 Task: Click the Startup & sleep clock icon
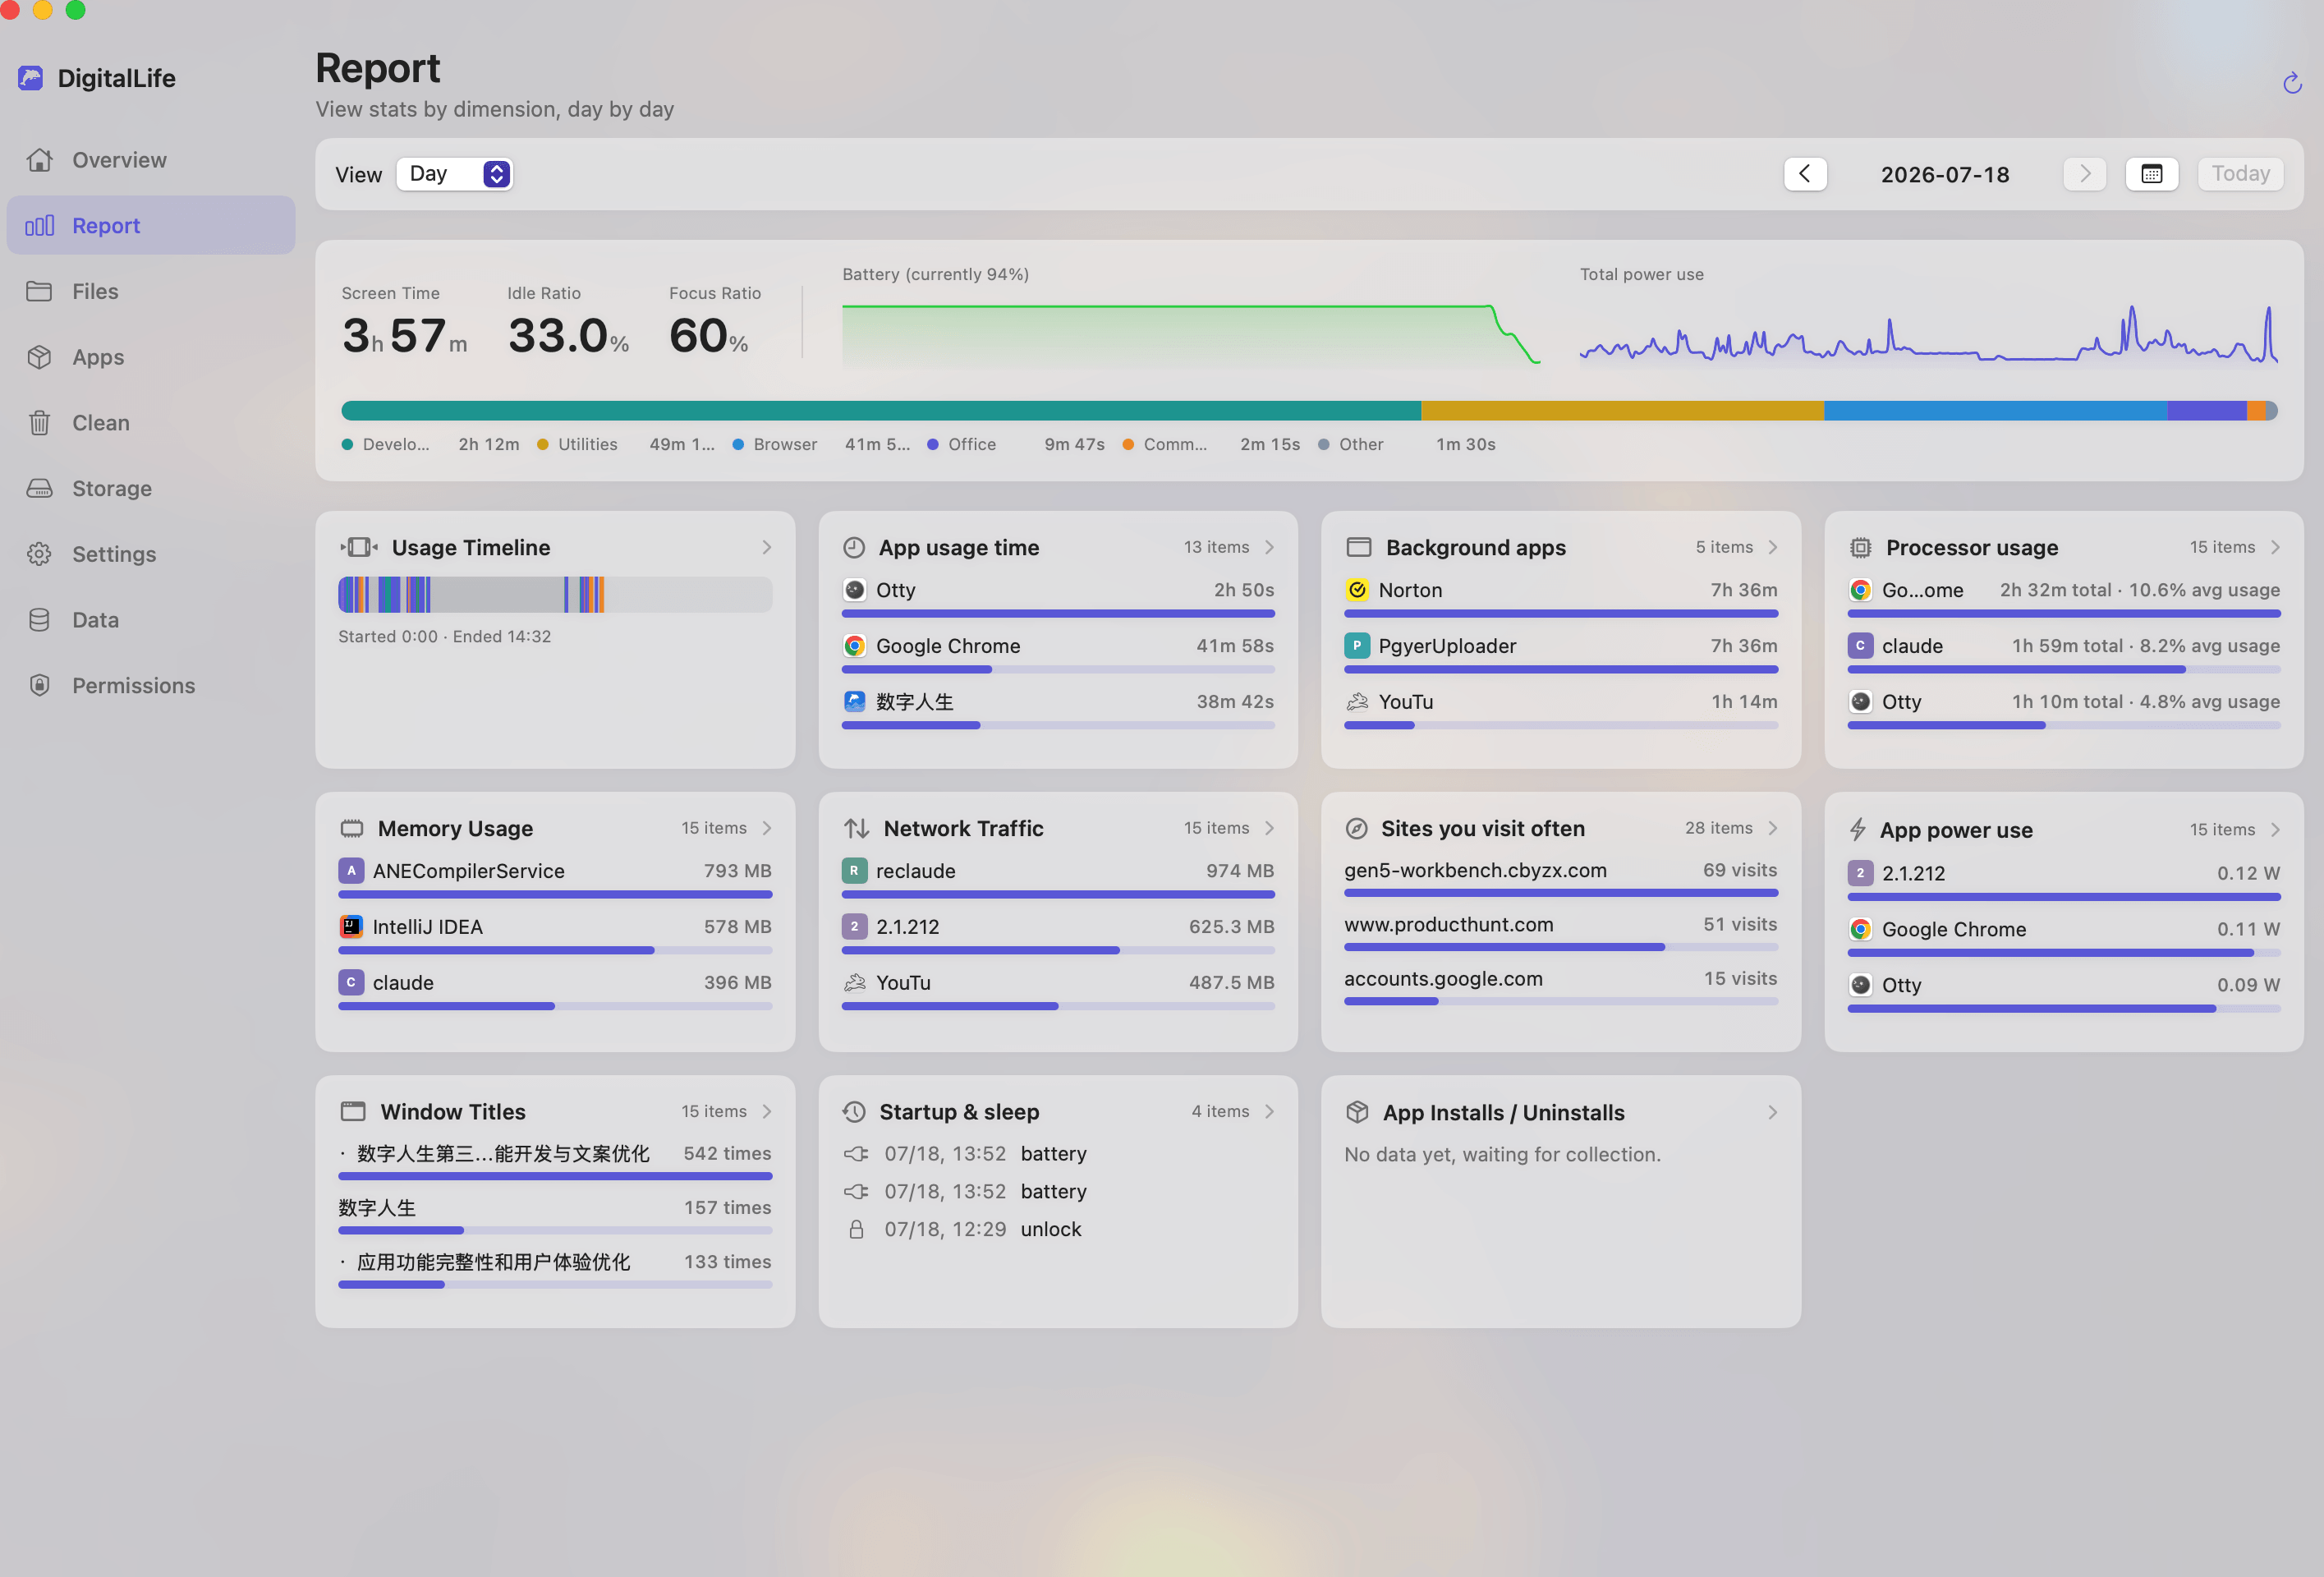click(x=854, y=1111)
